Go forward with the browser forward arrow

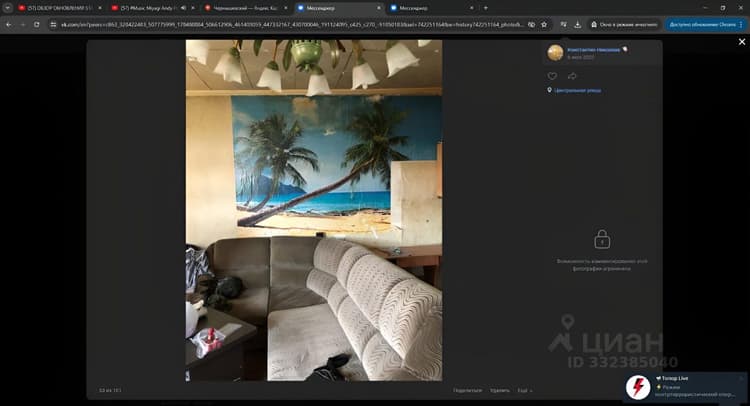click(x=22, y=24)
